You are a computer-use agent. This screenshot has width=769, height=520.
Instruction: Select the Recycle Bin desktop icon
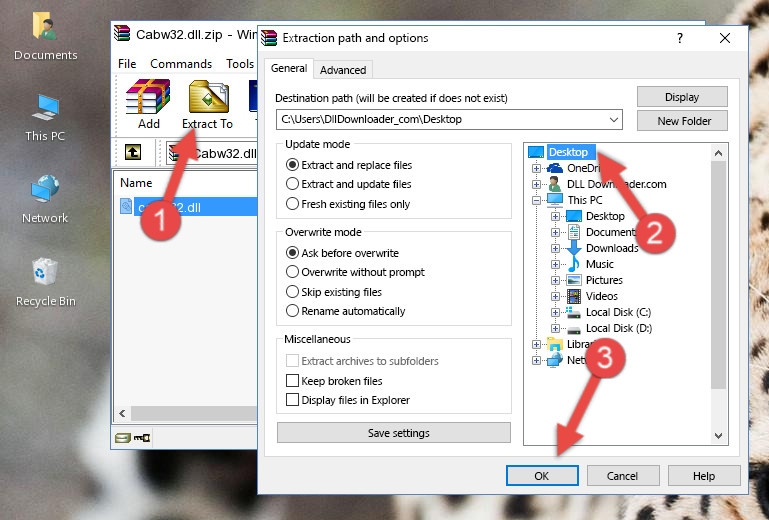[46, 283]
